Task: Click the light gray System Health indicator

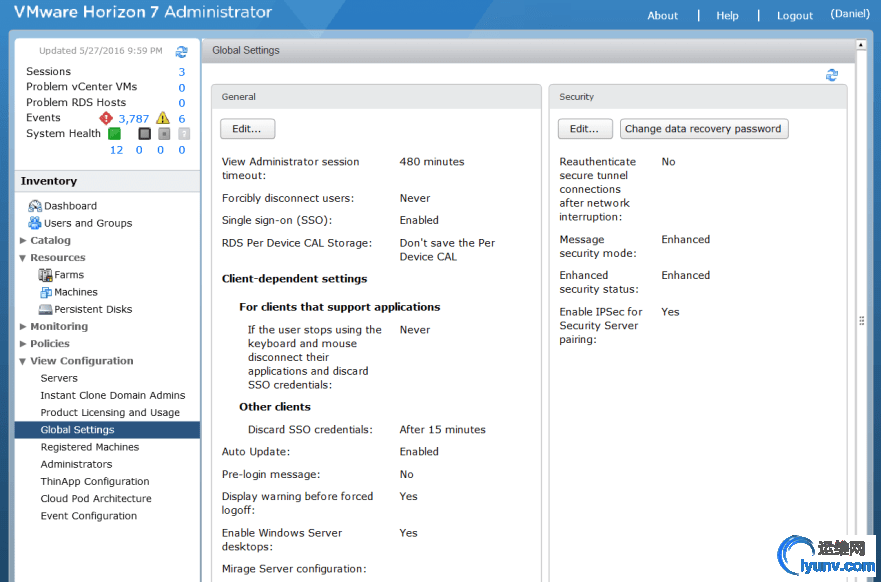Action: 164,134
